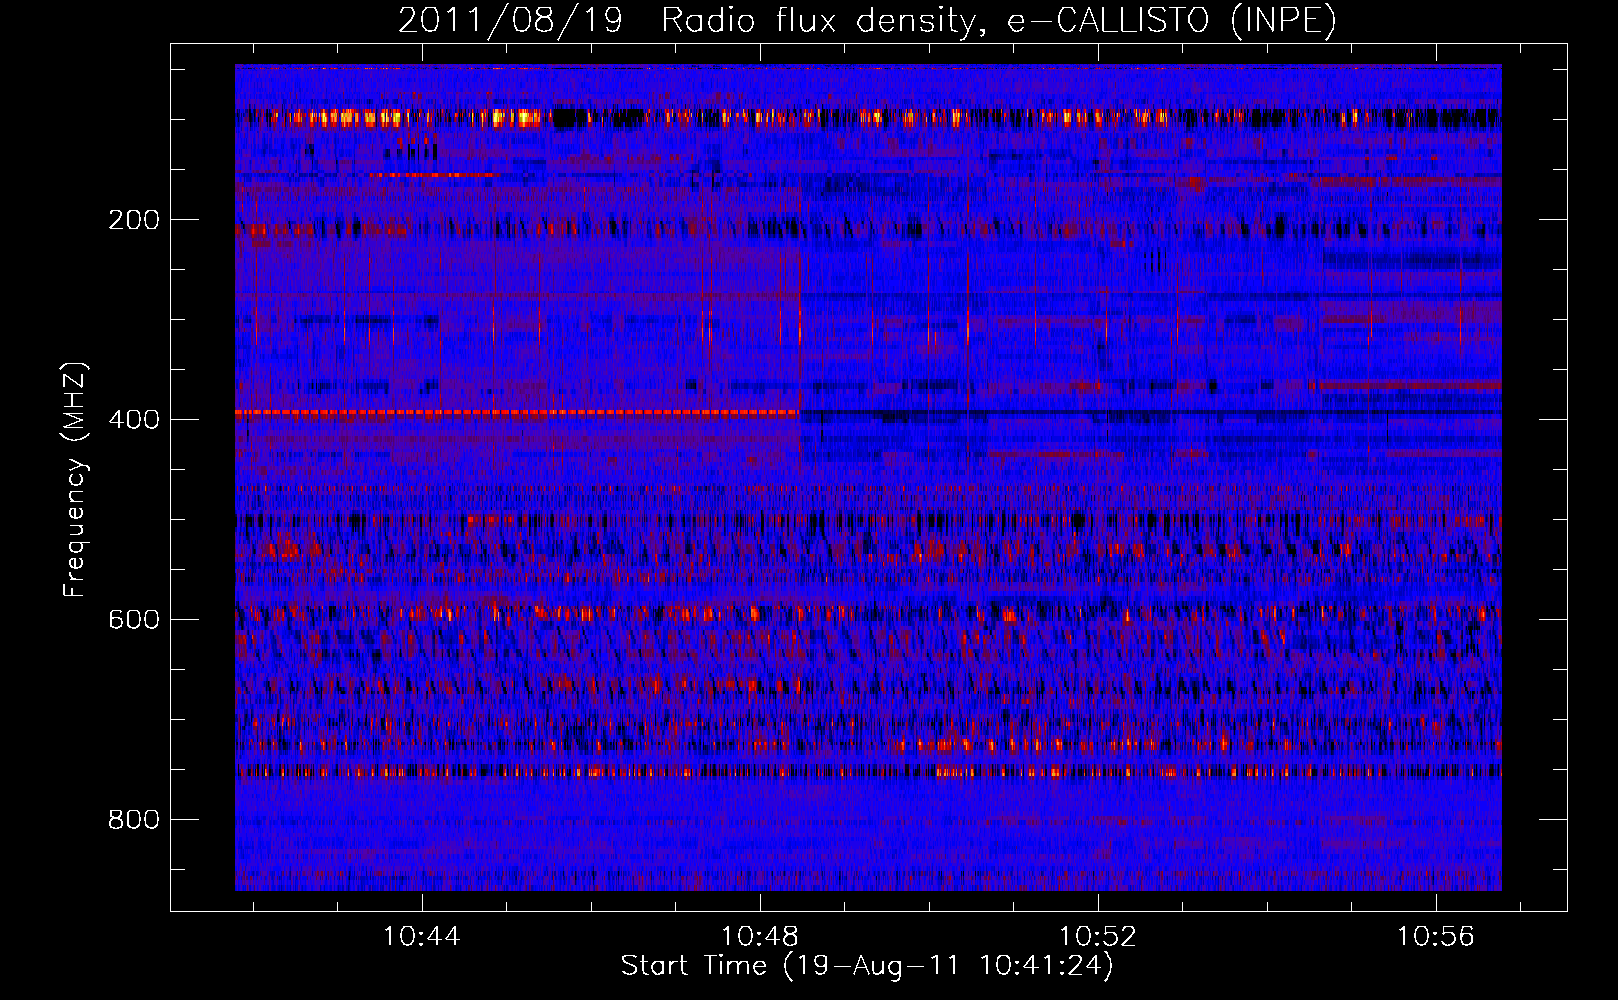Click the bright red horizontal line near 400 MHz
Image resolution: width=1618 pixels, height=1000 pixels.
pyautogui.click(x=517, y=412)
